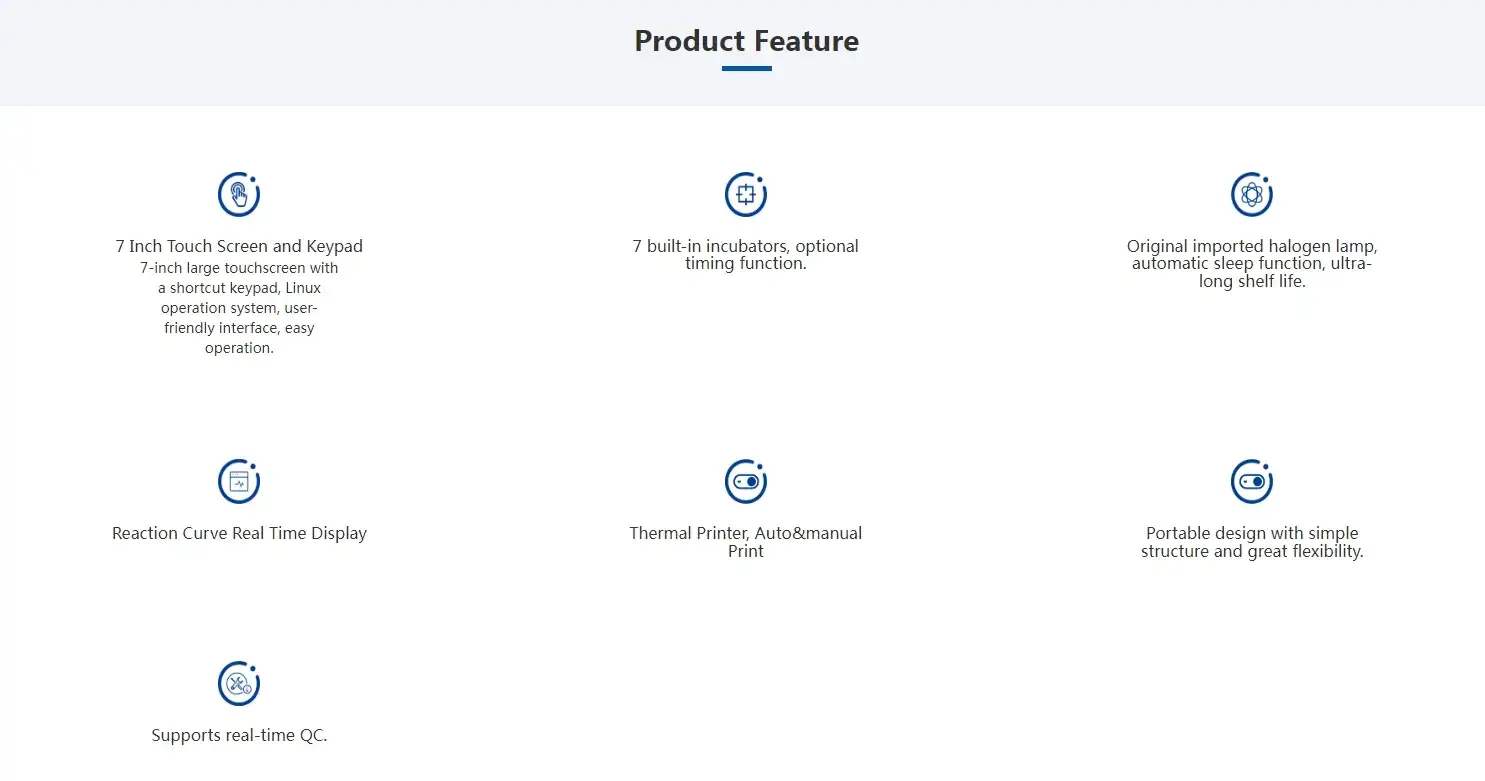Click the words 'optional timing function'

[770, 255]
